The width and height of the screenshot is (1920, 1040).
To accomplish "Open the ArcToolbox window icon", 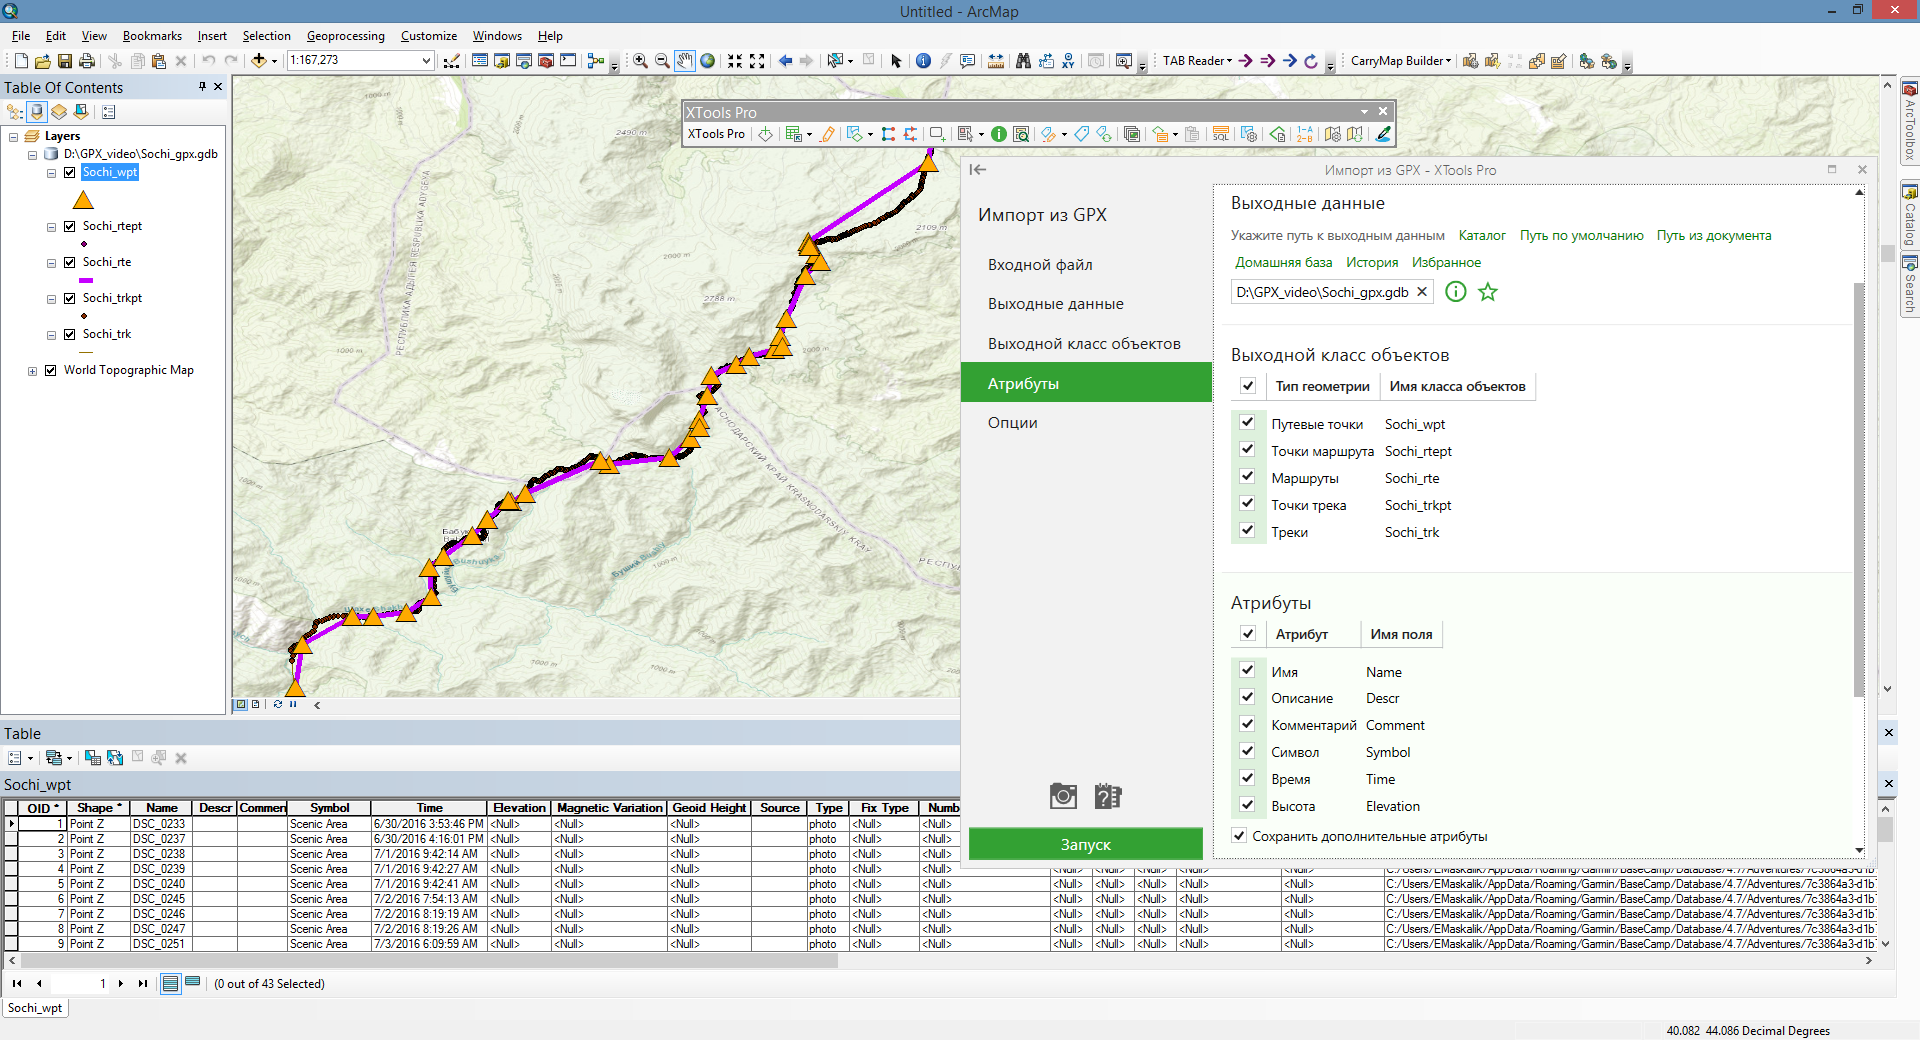I will click(546, 61).
